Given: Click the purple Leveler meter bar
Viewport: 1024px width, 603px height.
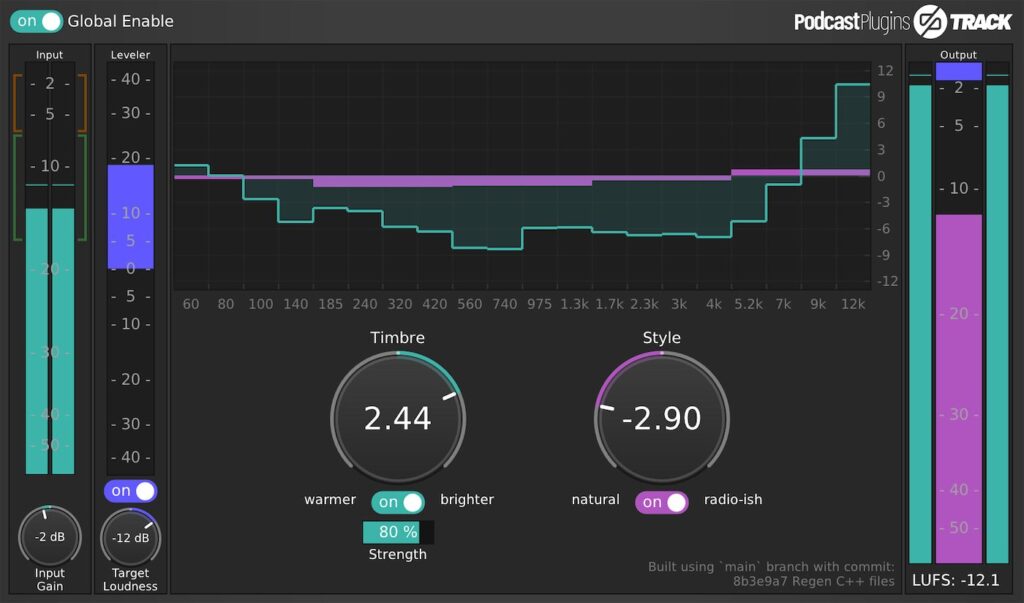Looking at the screenshot, I should [x=130, y=215].
